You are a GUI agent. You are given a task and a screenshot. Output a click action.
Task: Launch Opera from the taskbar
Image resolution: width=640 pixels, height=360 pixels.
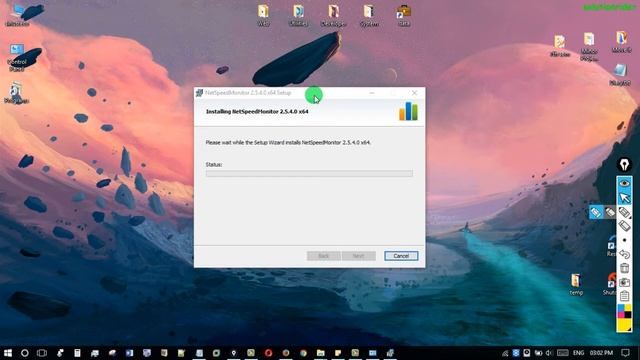[268, 353]
